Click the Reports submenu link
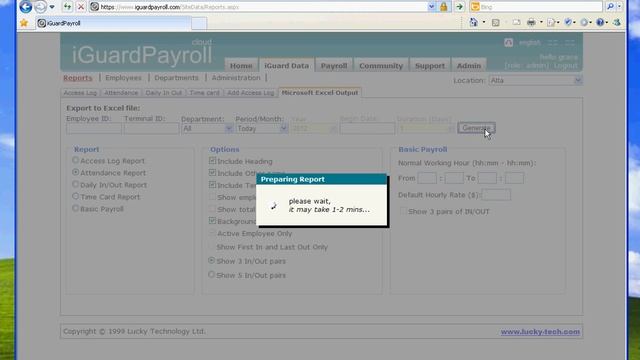The width and height of the screenshot is (640, 360). pos(78,78)
